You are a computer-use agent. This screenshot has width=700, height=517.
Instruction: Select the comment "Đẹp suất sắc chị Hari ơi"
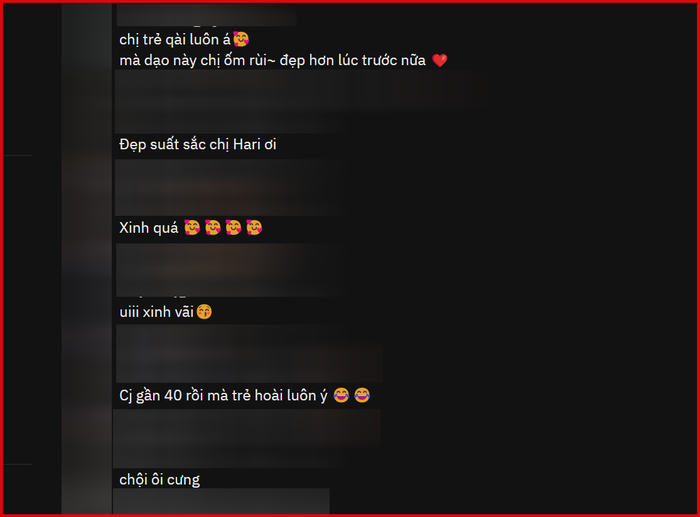tap(198, 144)
